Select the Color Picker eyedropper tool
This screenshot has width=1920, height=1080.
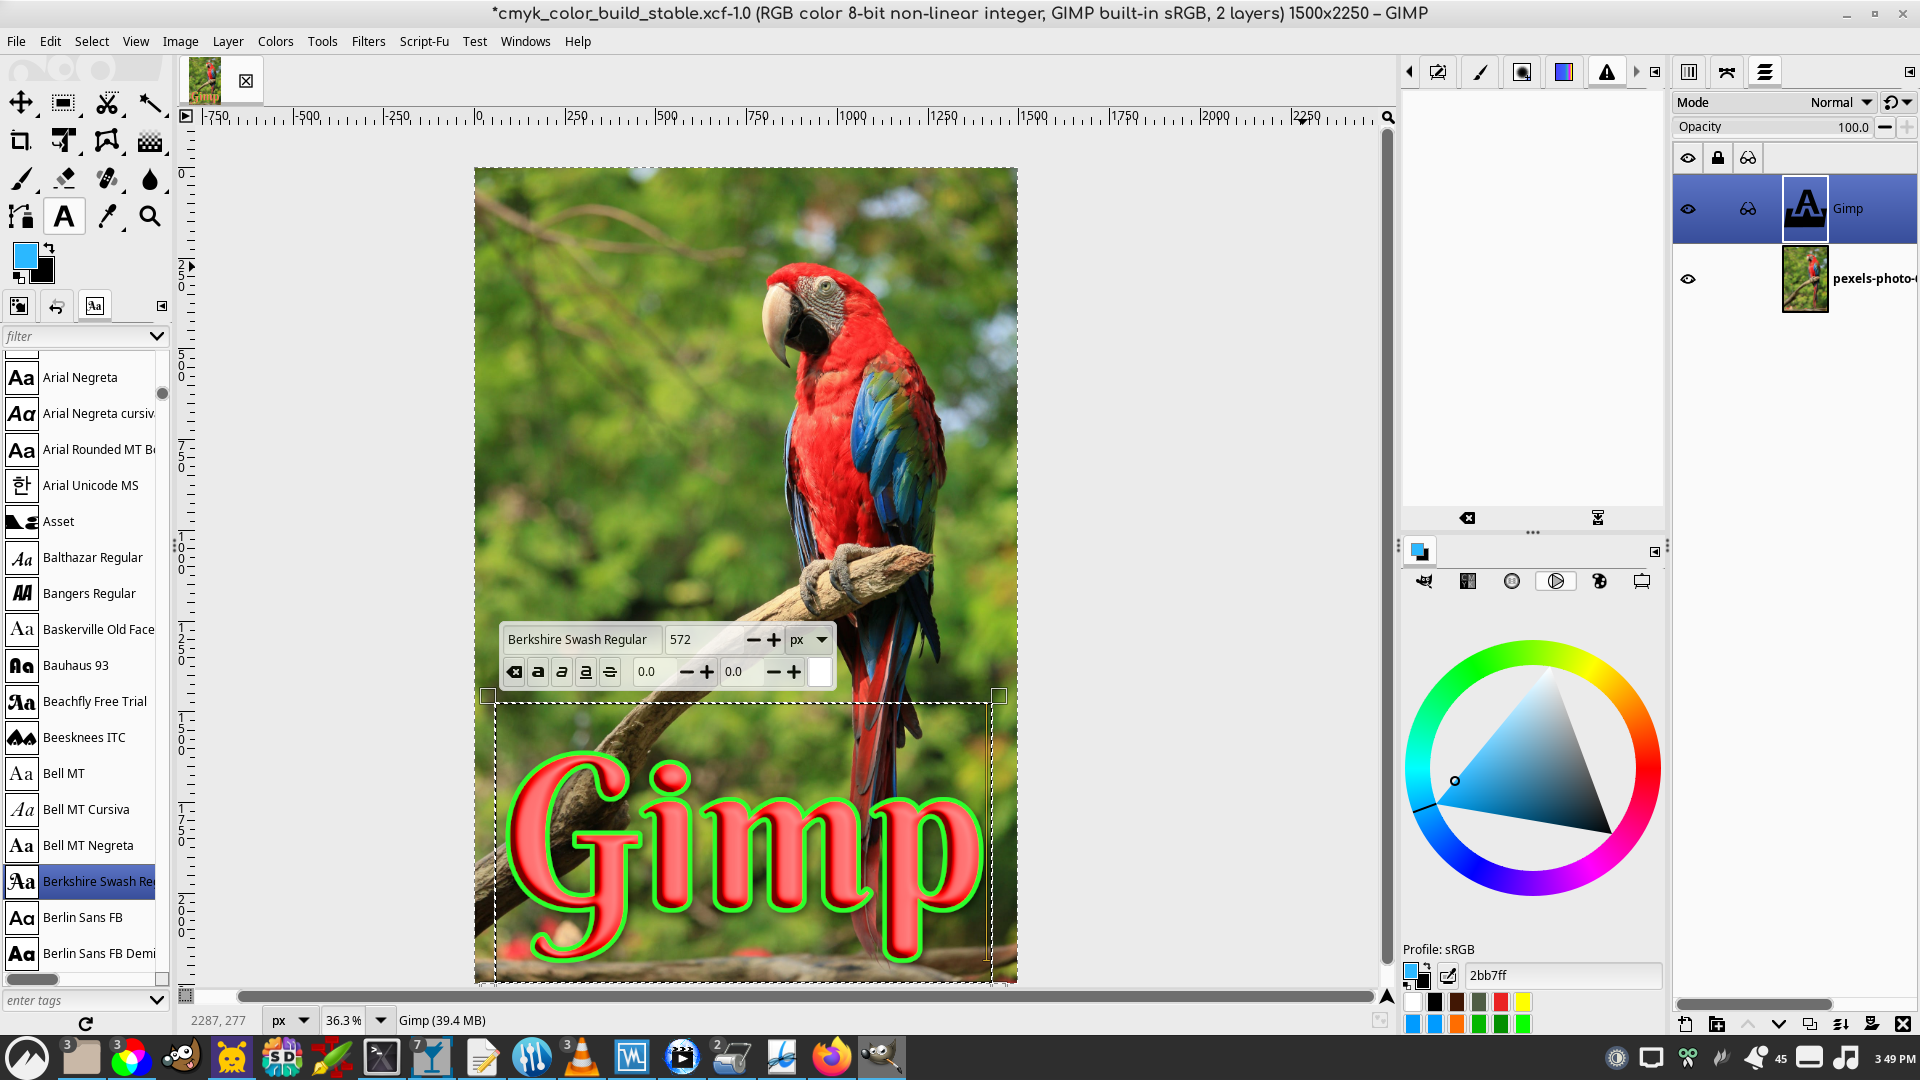[x=107, y=216]
